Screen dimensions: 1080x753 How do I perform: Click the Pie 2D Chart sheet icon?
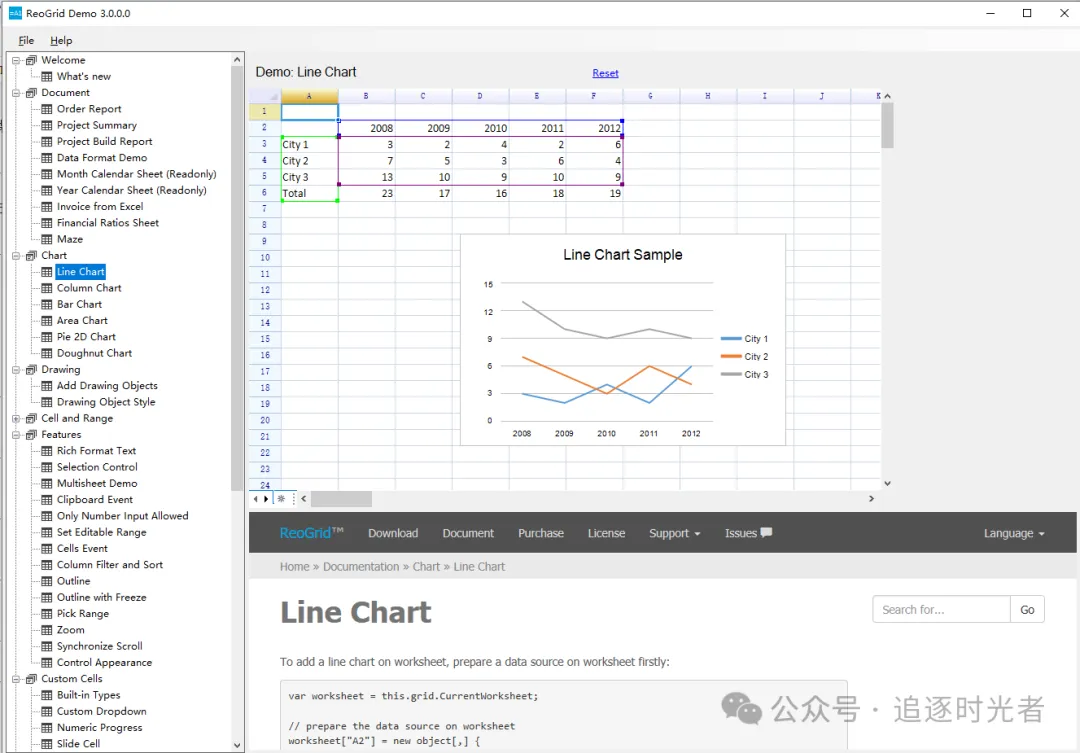click(x=46, y=337)
